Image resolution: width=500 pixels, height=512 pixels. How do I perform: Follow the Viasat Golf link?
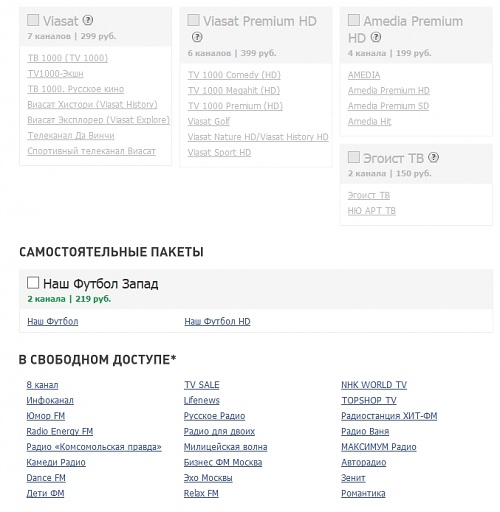pos(209,121)
